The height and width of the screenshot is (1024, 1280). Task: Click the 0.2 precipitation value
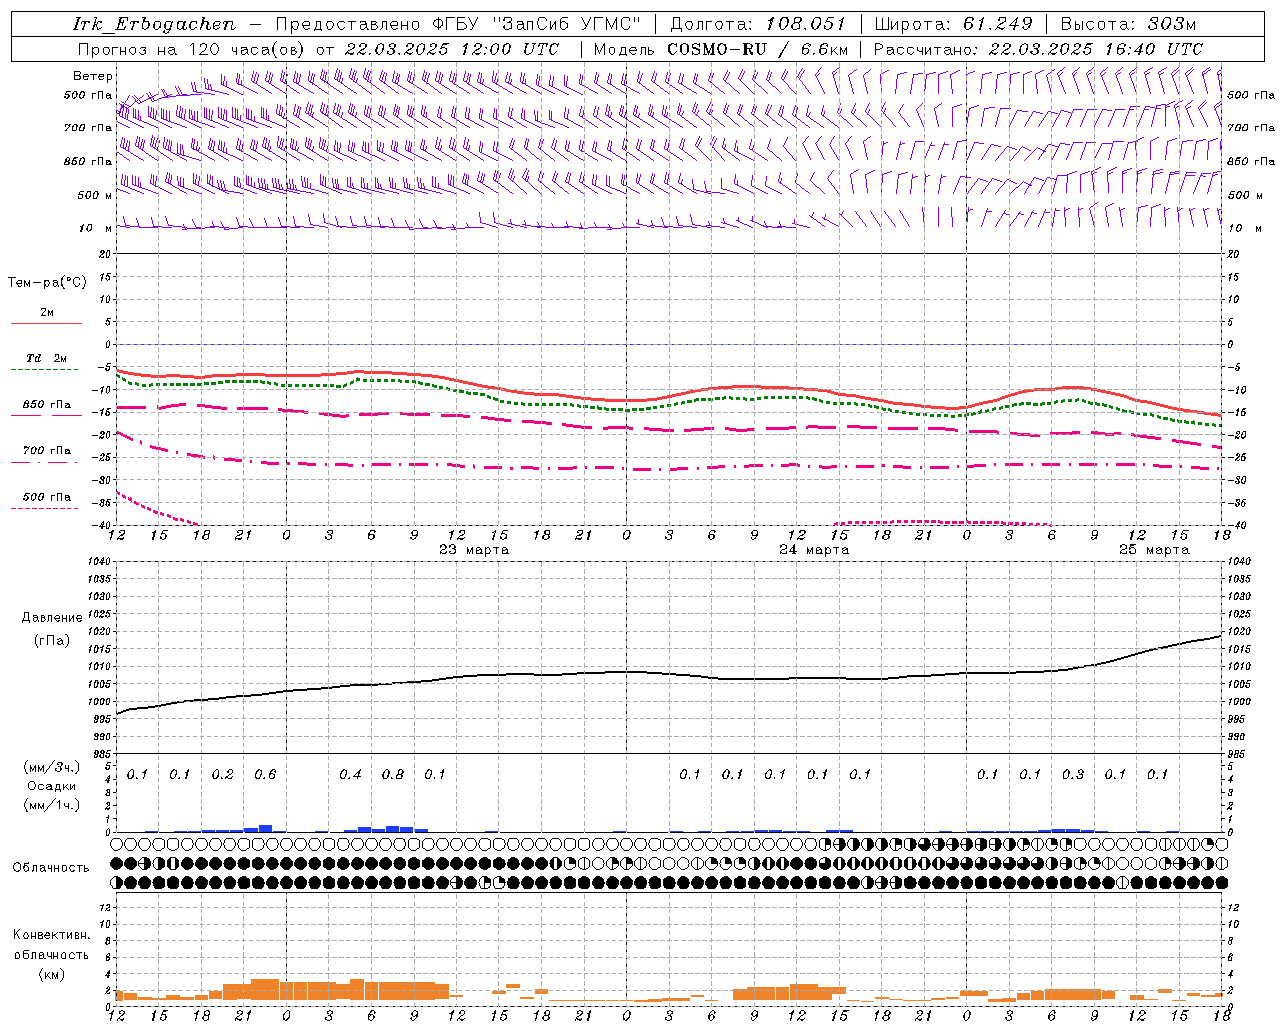click(x=222, y=774)
